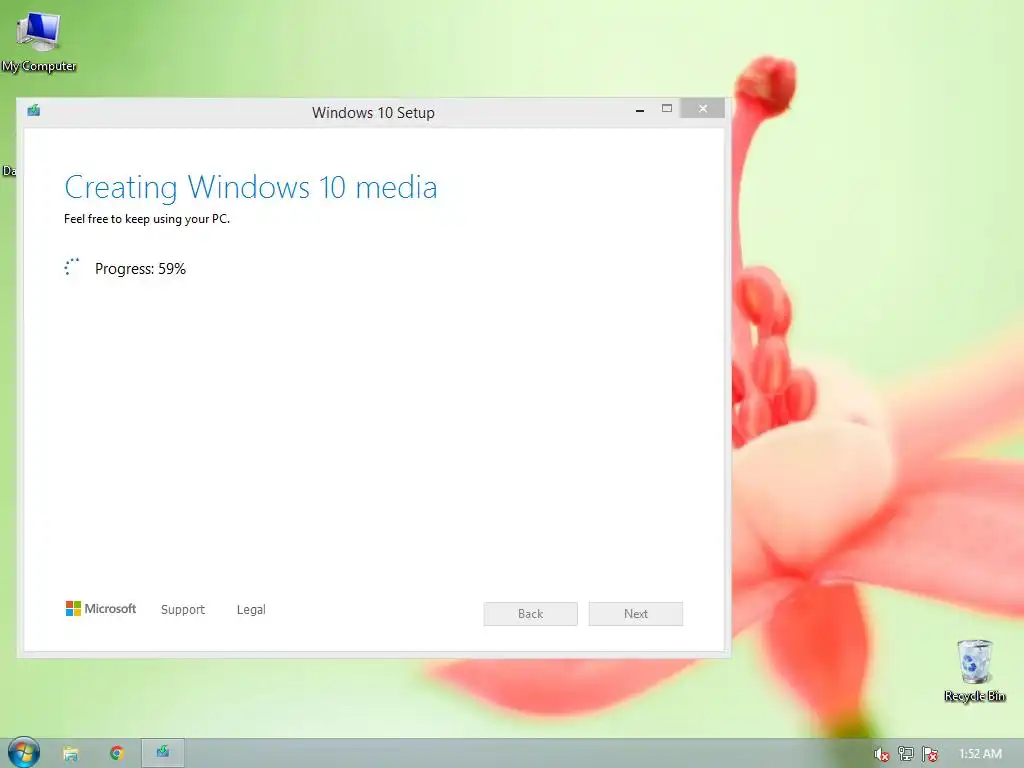Click the progress spinner indicator
The height and width of the screenshot is (768, 1024).
pos(72,267)
